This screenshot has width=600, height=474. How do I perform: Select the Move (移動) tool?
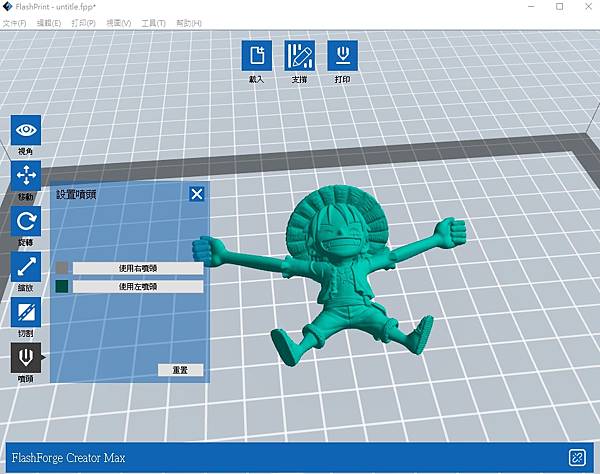26,176
